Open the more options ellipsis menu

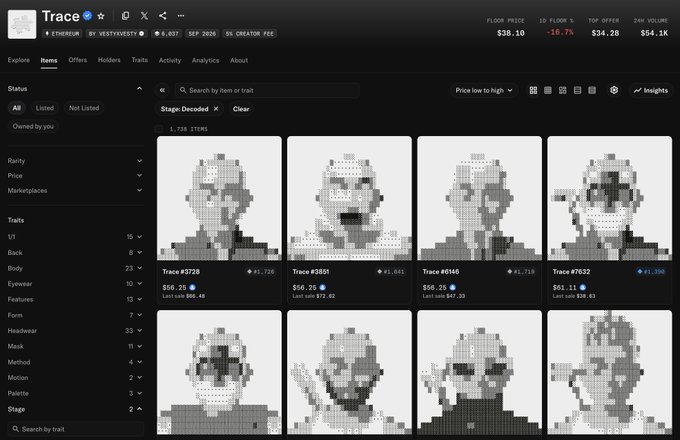pos(181,16)
